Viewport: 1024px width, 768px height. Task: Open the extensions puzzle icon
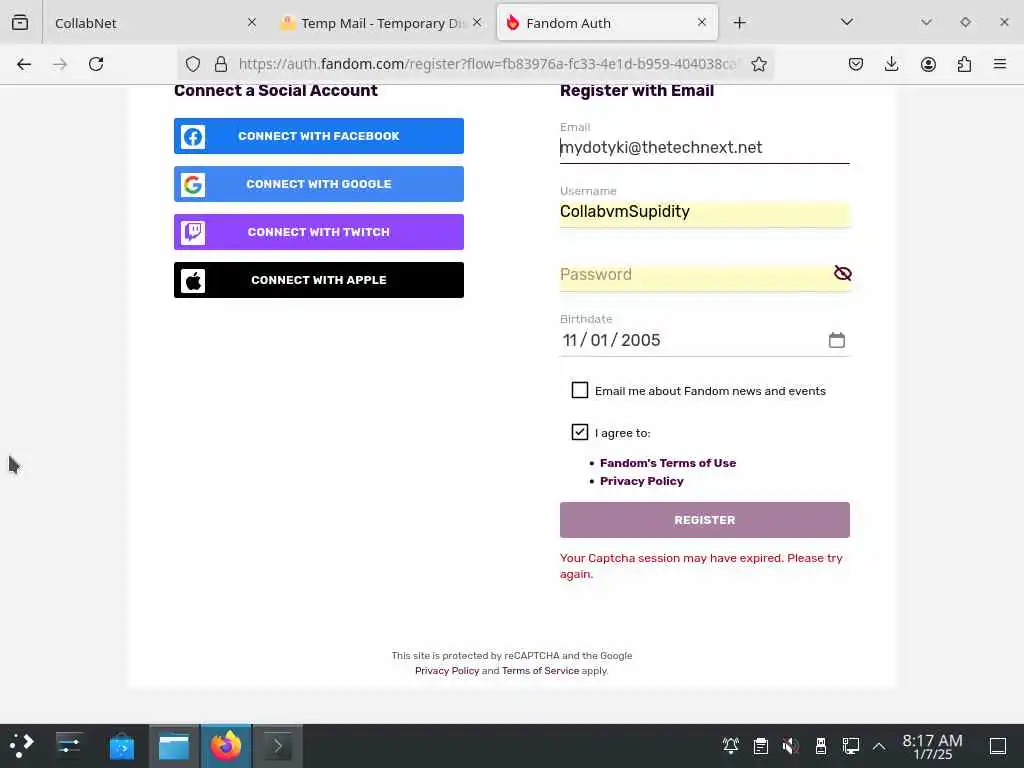pyautogui.click(x=964, y=64)
